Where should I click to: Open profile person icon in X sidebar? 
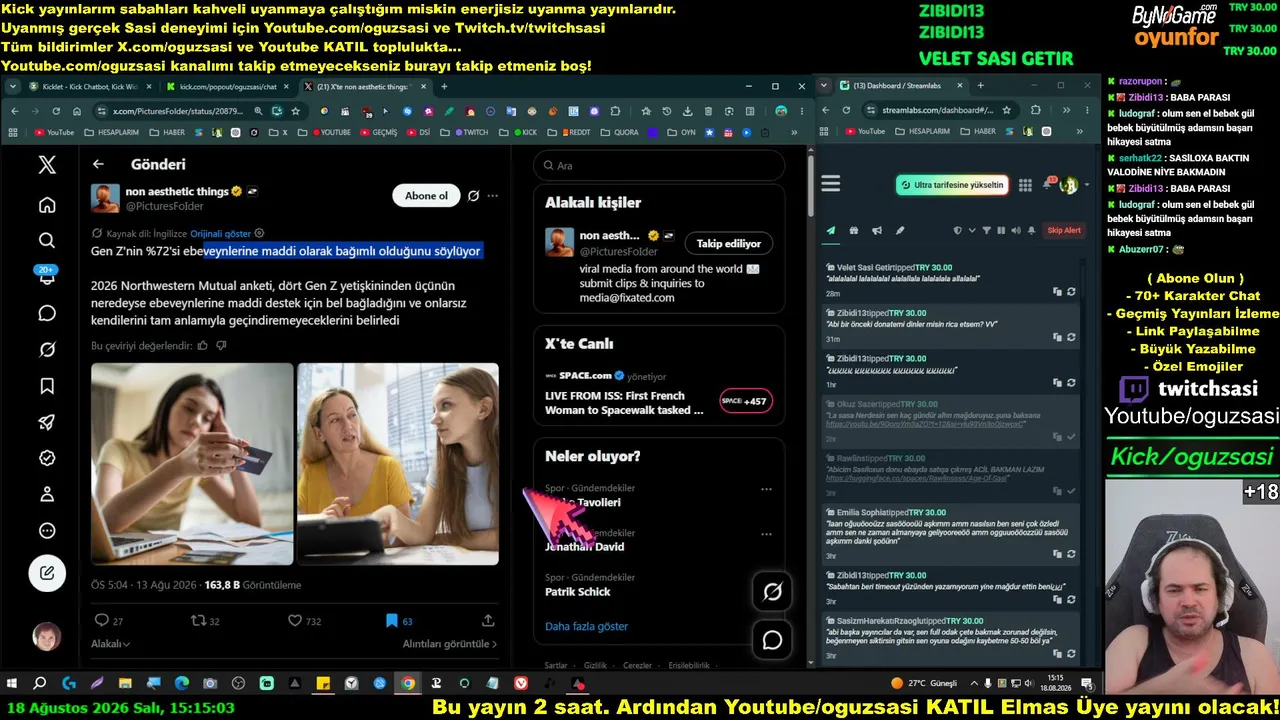[x=47, y=494]
